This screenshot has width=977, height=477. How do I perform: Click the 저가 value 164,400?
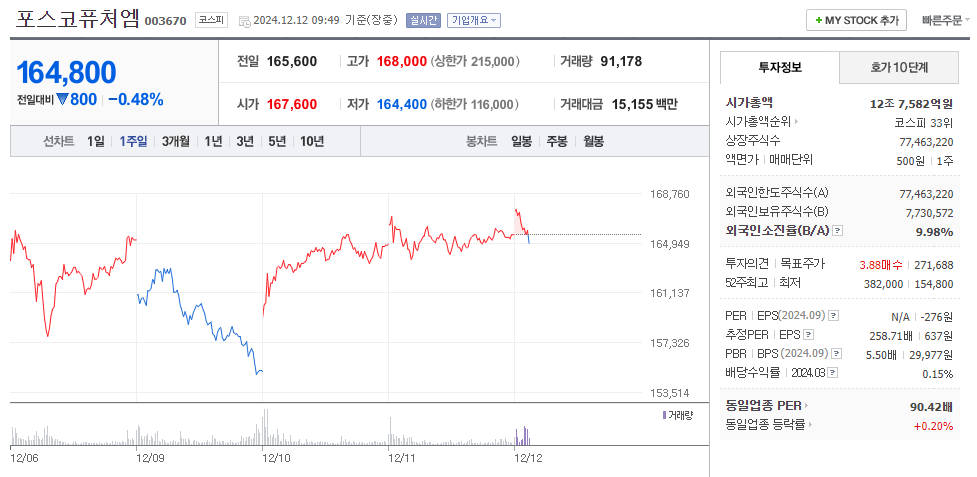pyautogui.click(x=402, y=104)
